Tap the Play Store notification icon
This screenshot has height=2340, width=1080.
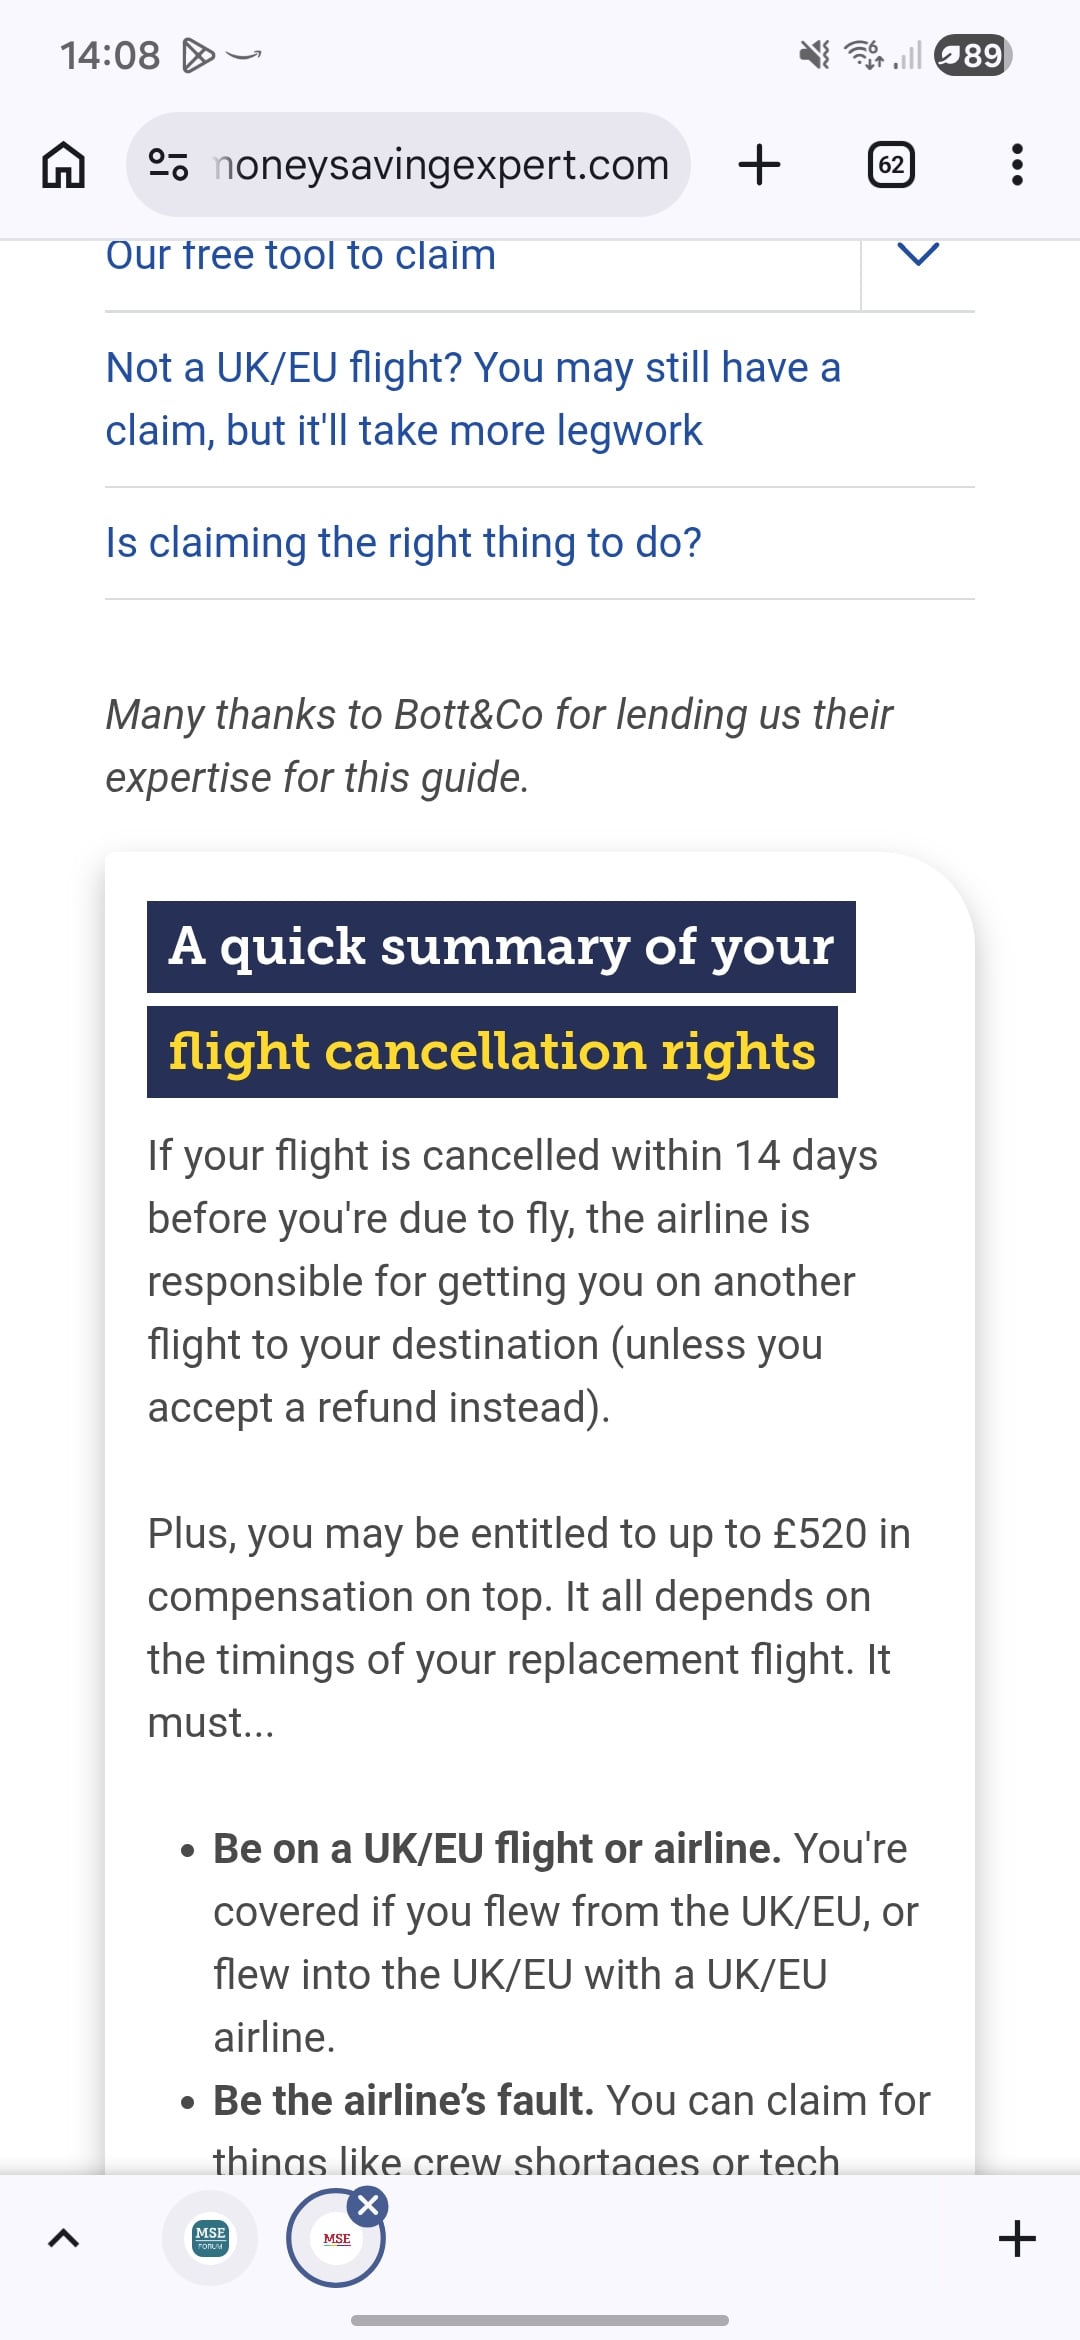198,55
